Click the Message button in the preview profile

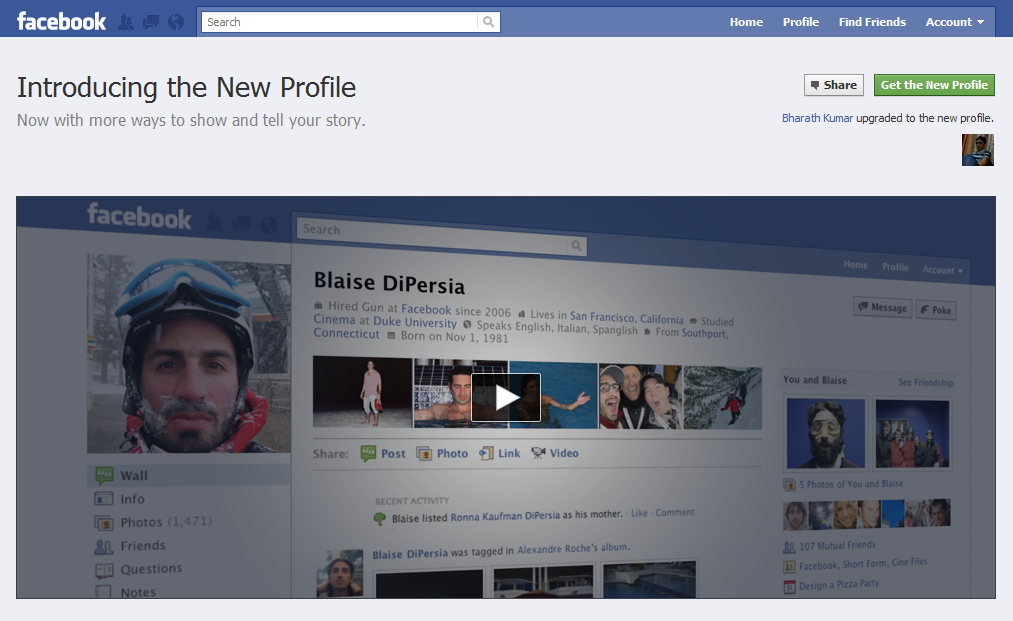click(x=882, y=308)
